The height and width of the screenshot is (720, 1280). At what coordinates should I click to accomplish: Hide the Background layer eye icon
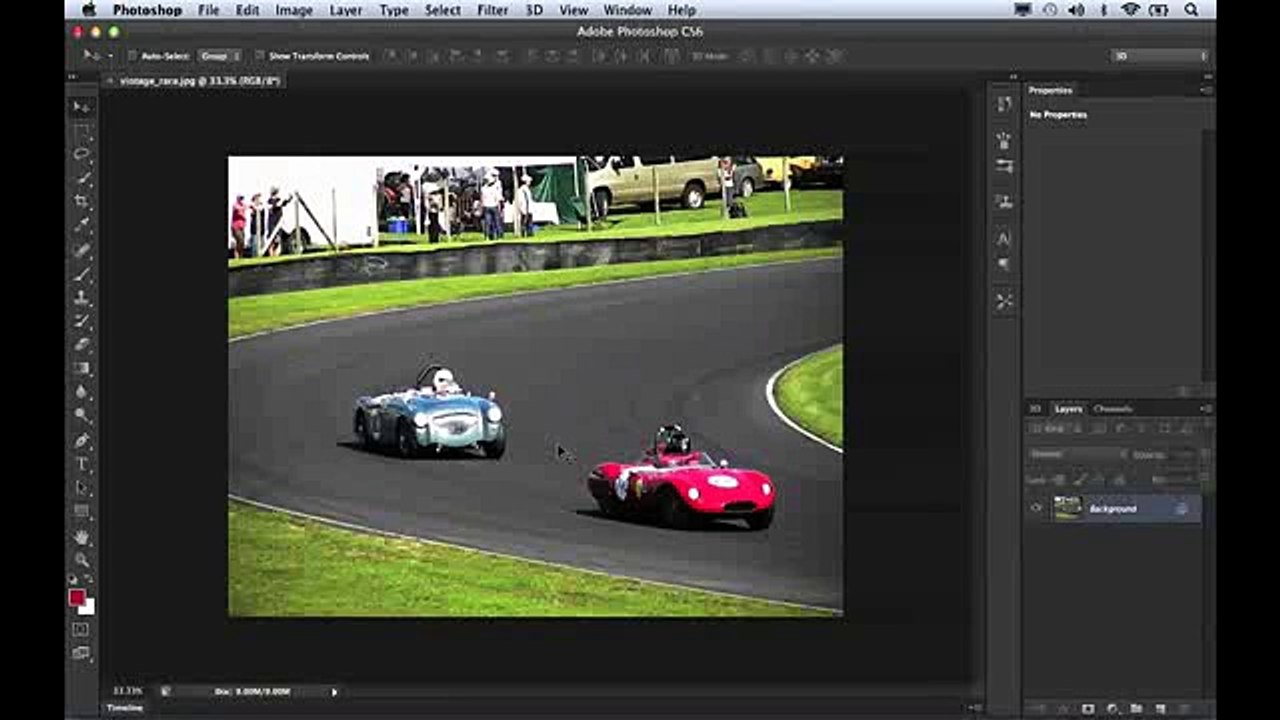coord(1036,509)
